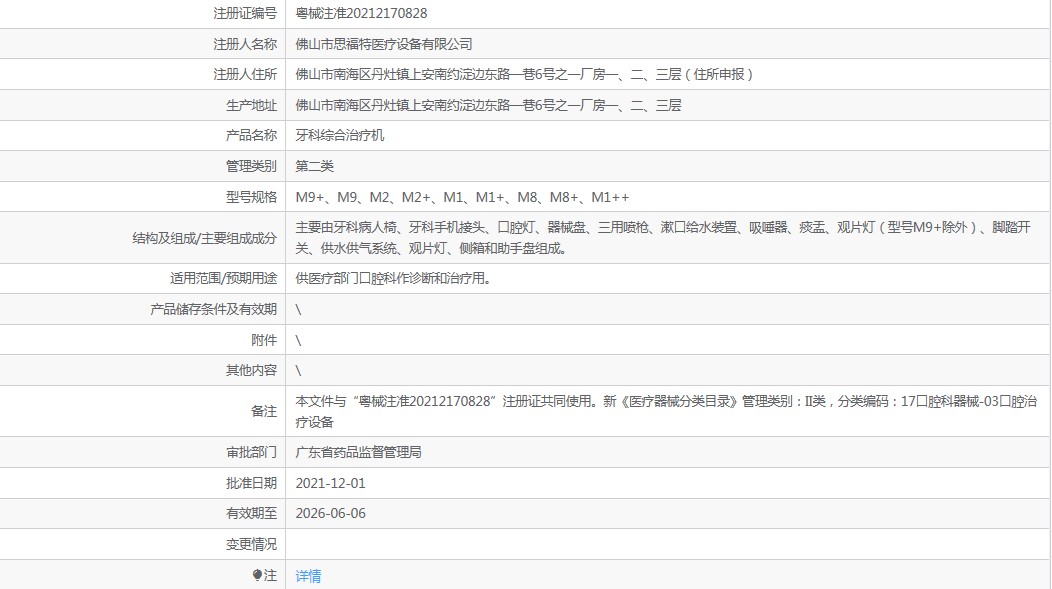Click the 适用范围/预期用途 label
Viewport: 1052px width, 589px height.
(x=223, y=278)
